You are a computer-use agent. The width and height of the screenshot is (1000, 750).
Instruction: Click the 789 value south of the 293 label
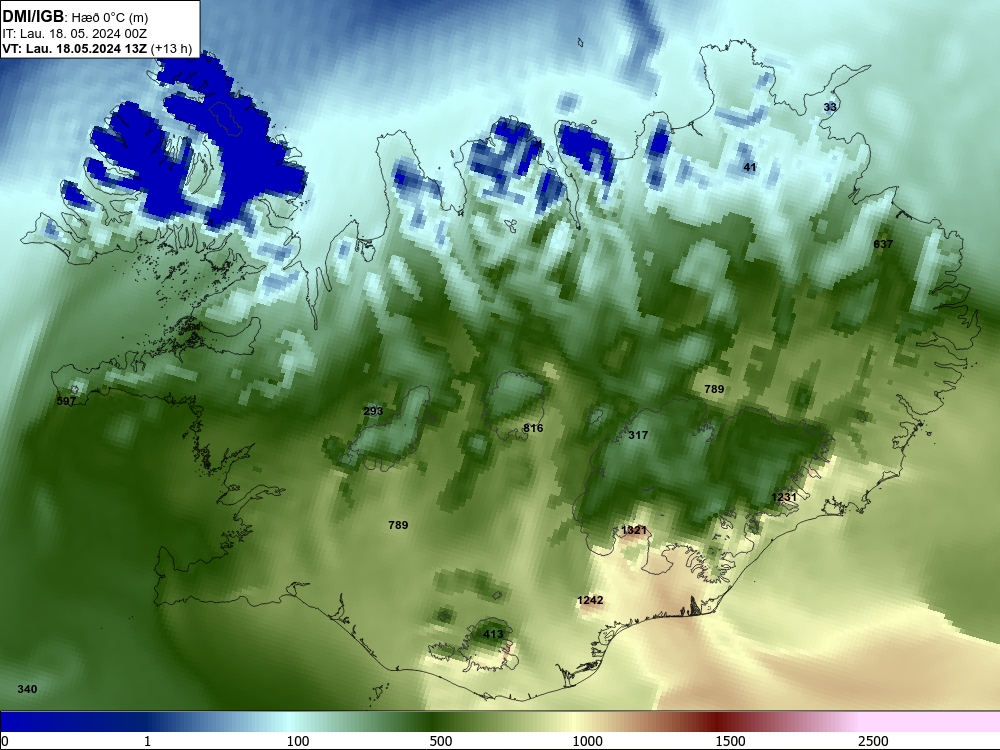coord(399,525)
